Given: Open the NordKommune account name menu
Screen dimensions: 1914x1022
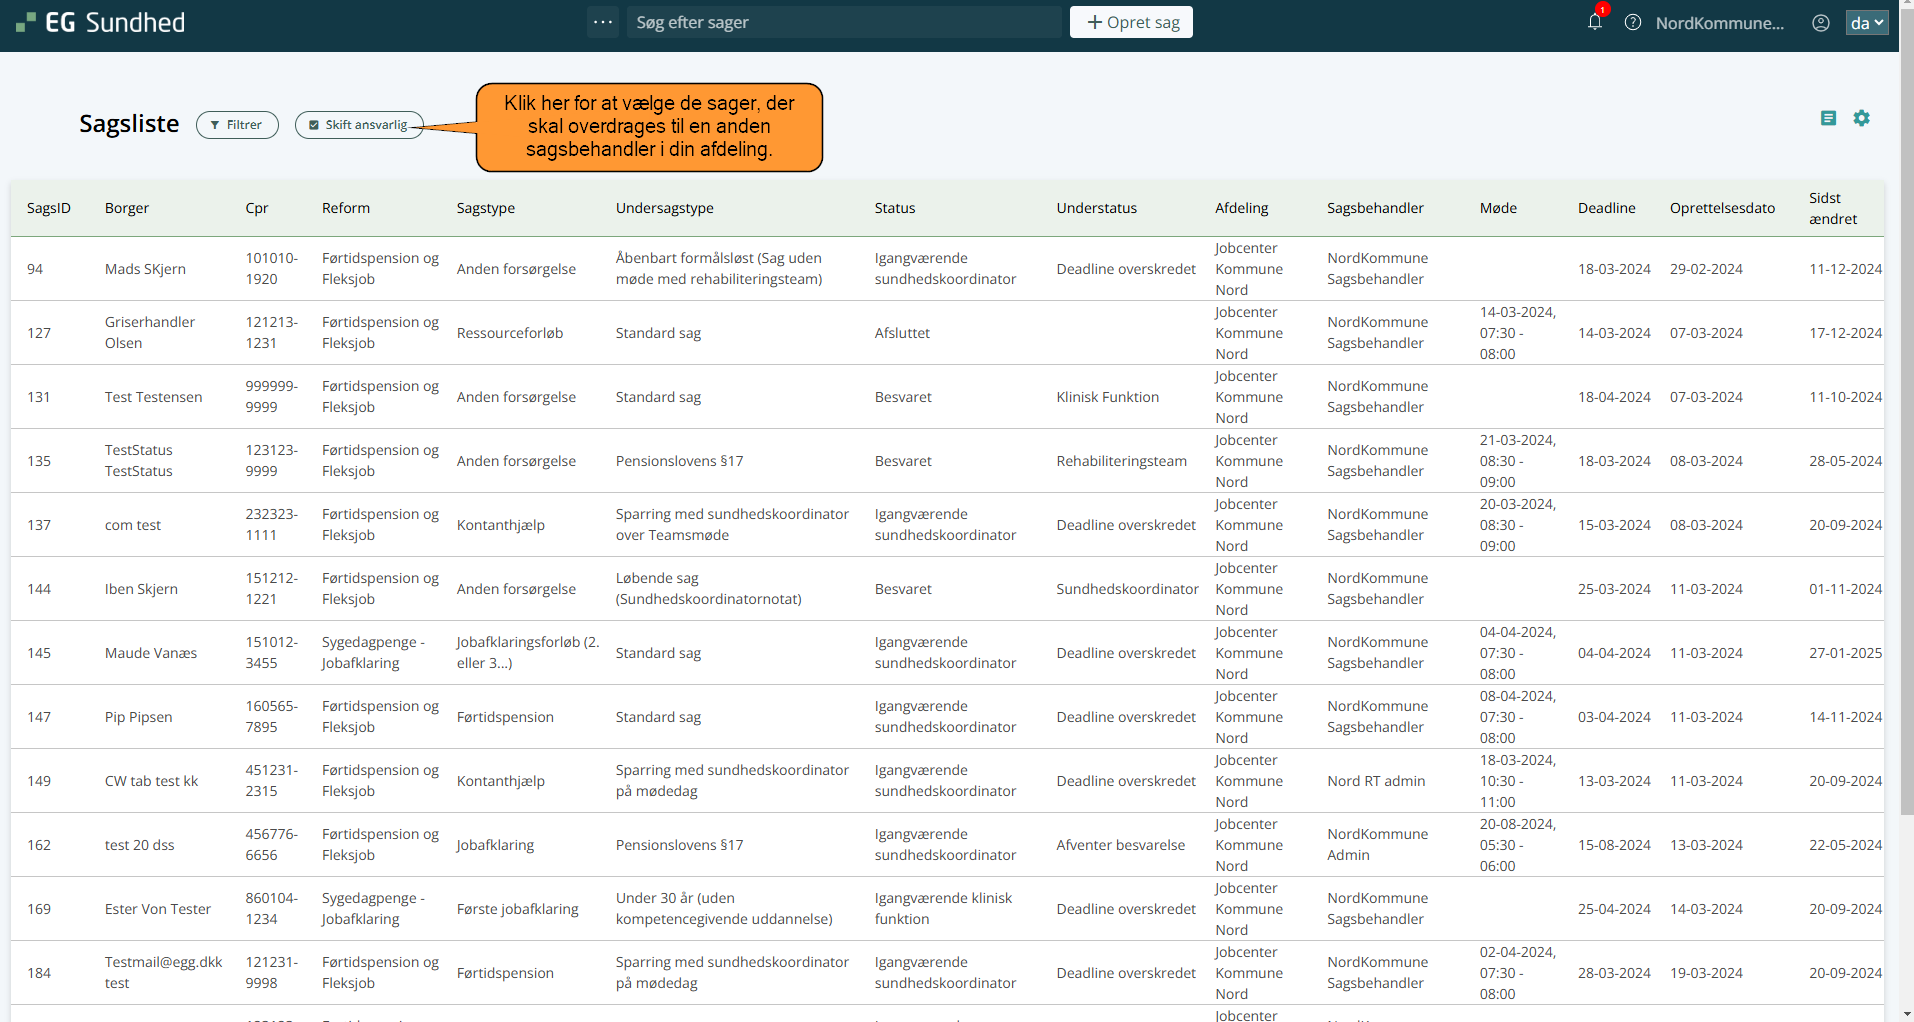Looking at the screenshot, I should [1719, 22].
